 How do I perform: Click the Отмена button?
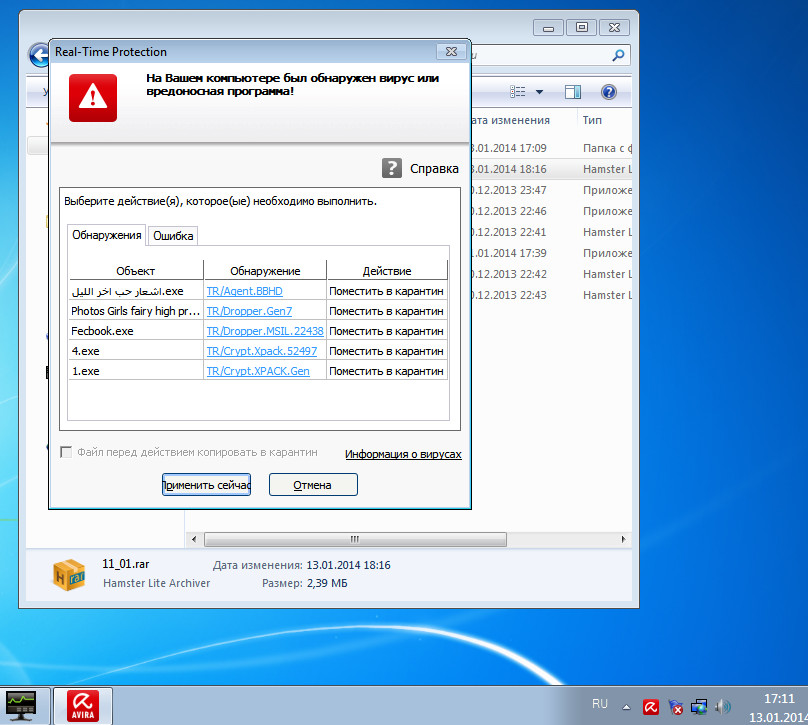[312, 485]
